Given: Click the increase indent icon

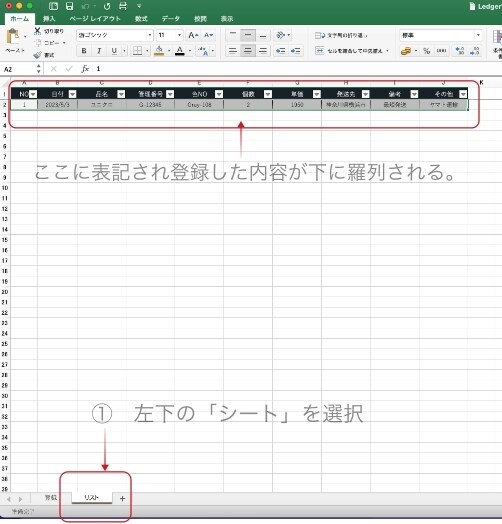Looking at the screenshot, I should tap(295, 51).
